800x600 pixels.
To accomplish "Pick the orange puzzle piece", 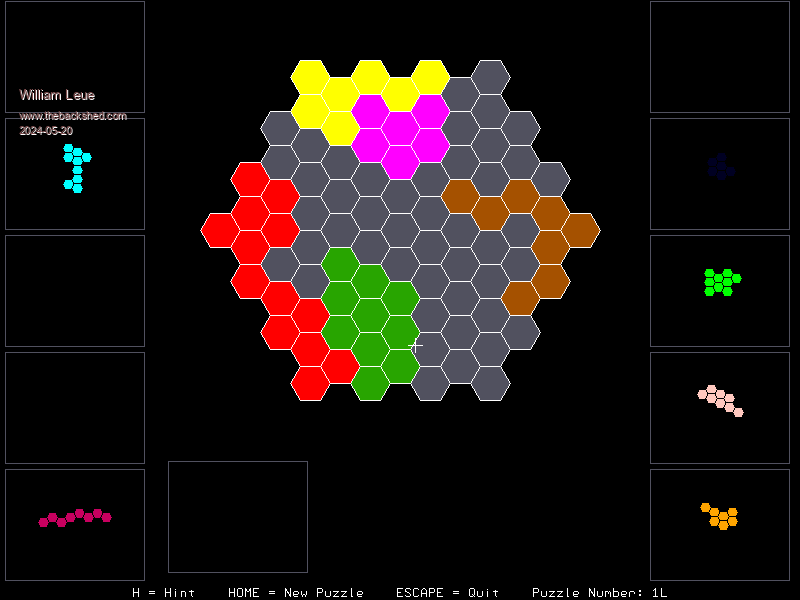I will tap(720, 516).
